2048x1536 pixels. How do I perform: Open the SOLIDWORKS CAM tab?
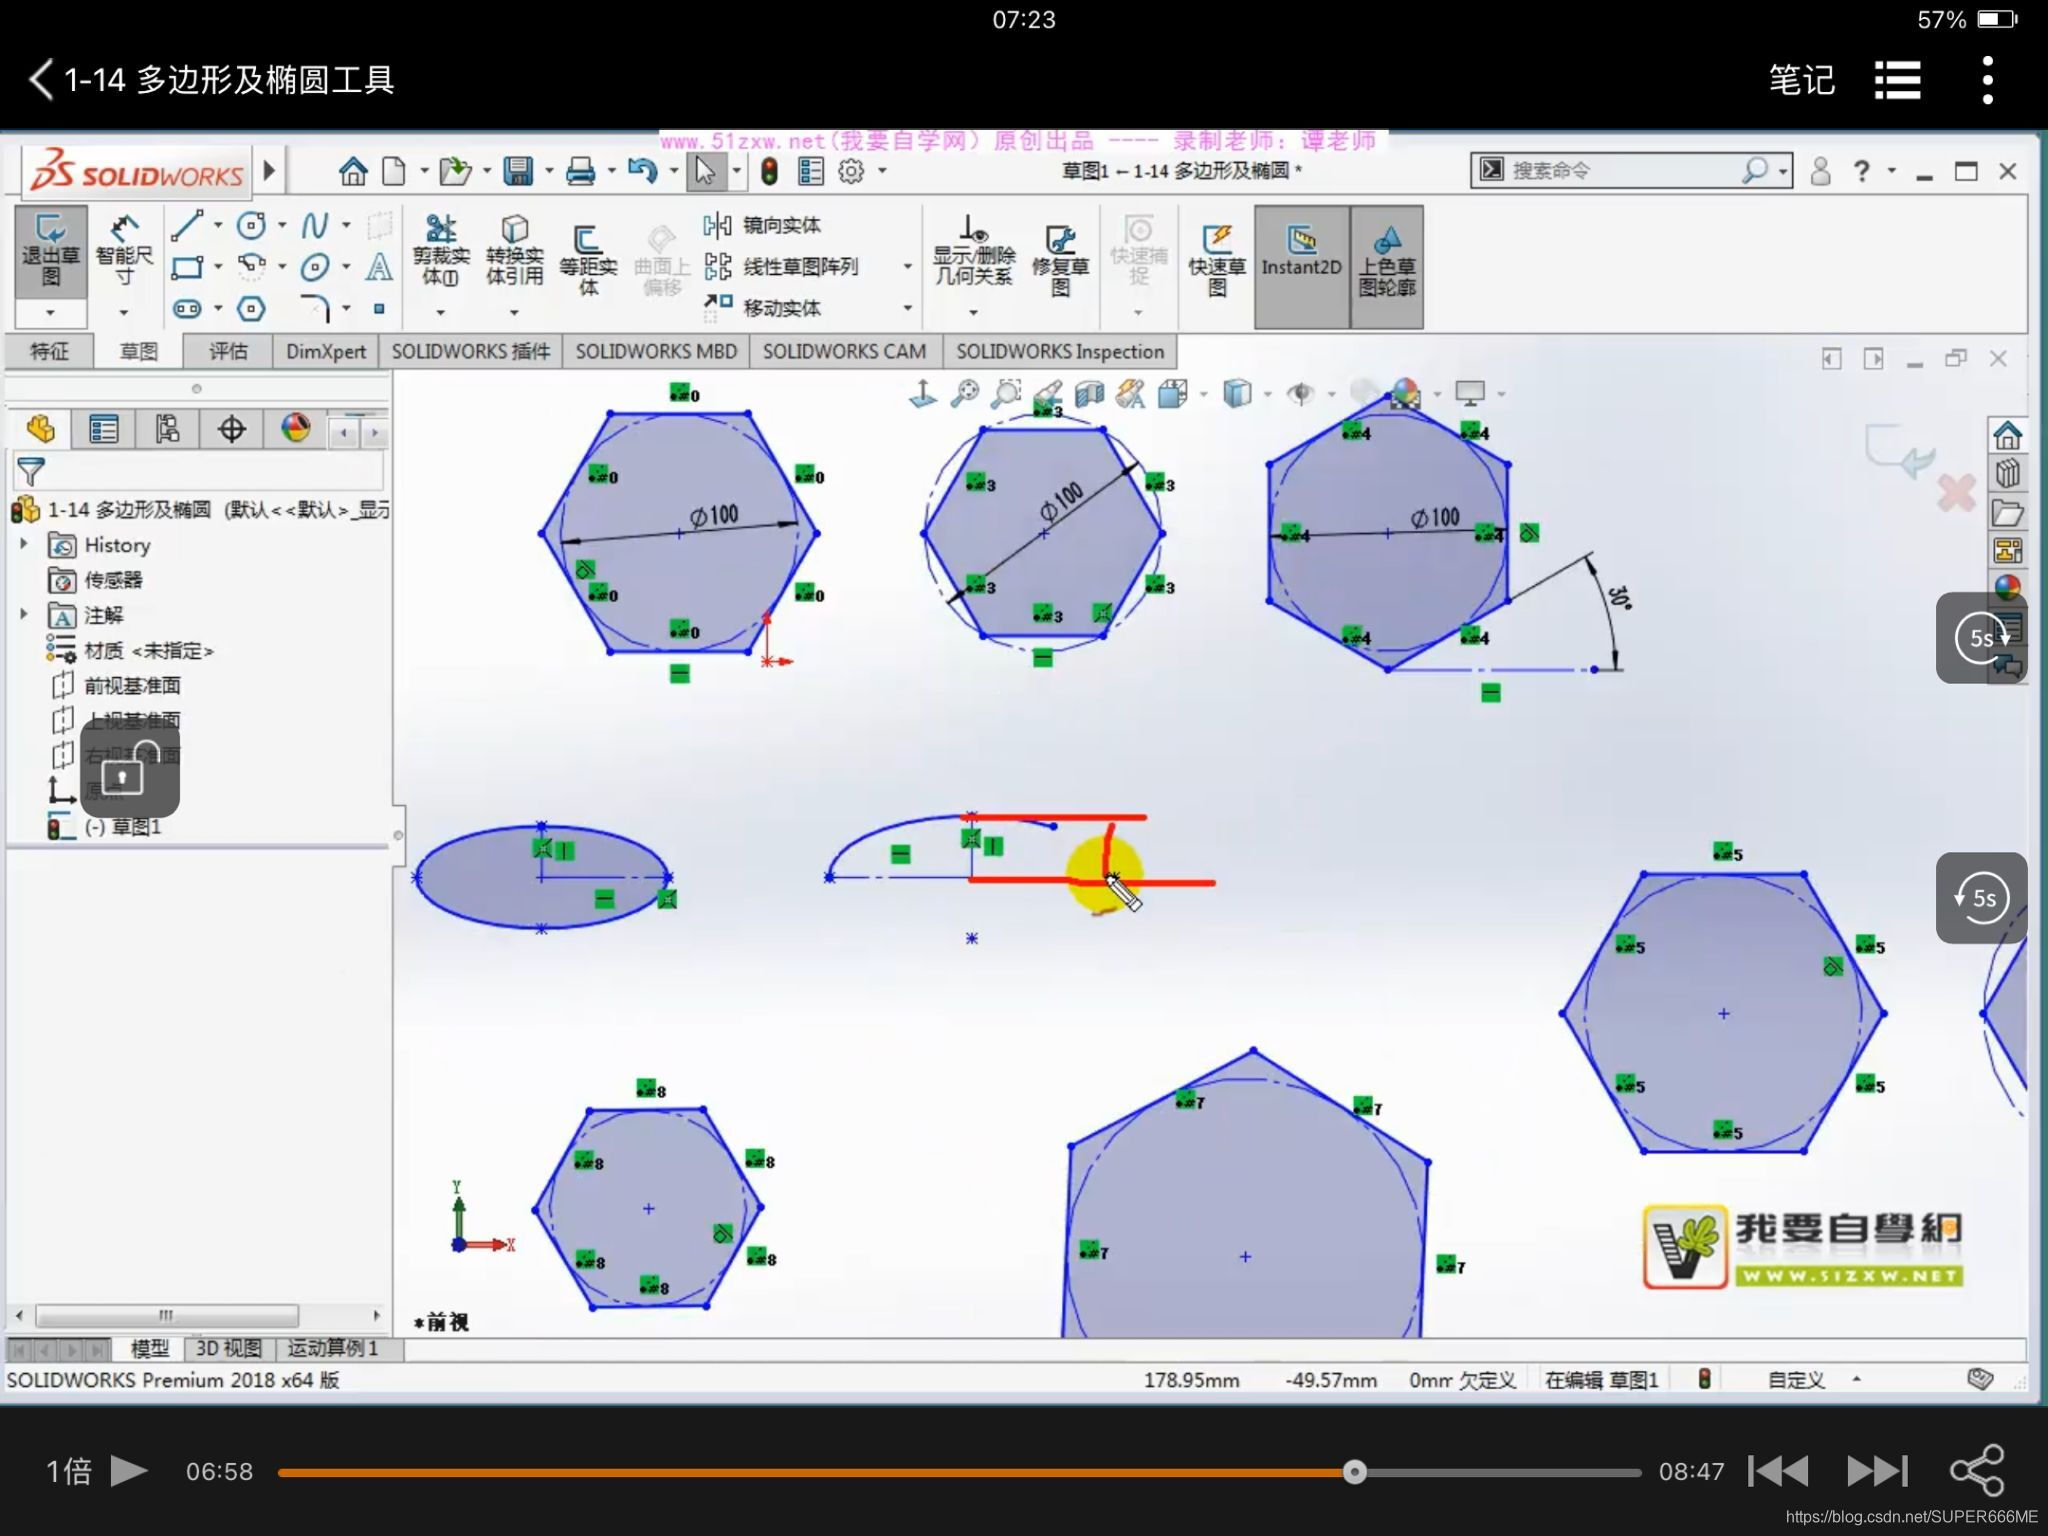(843, 351)
